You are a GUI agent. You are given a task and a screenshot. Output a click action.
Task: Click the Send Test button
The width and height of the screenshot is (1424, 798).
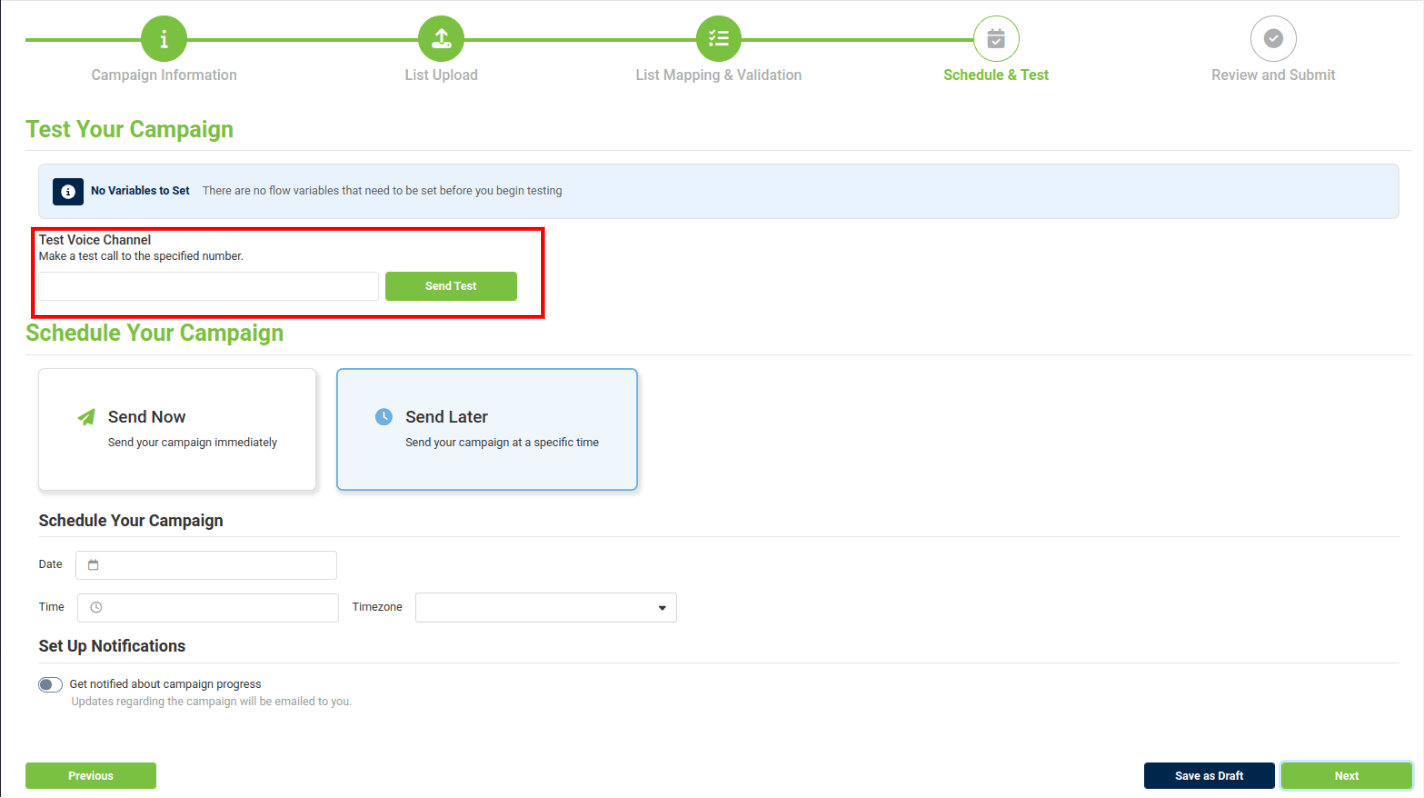451,286
